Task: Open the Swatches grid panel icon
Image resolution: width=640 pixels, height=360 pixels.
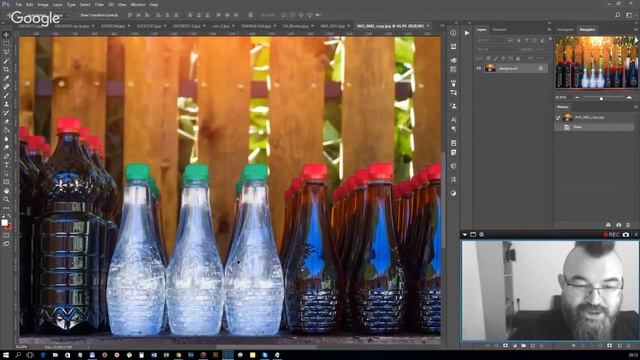Action: click(x=453, y=69)
